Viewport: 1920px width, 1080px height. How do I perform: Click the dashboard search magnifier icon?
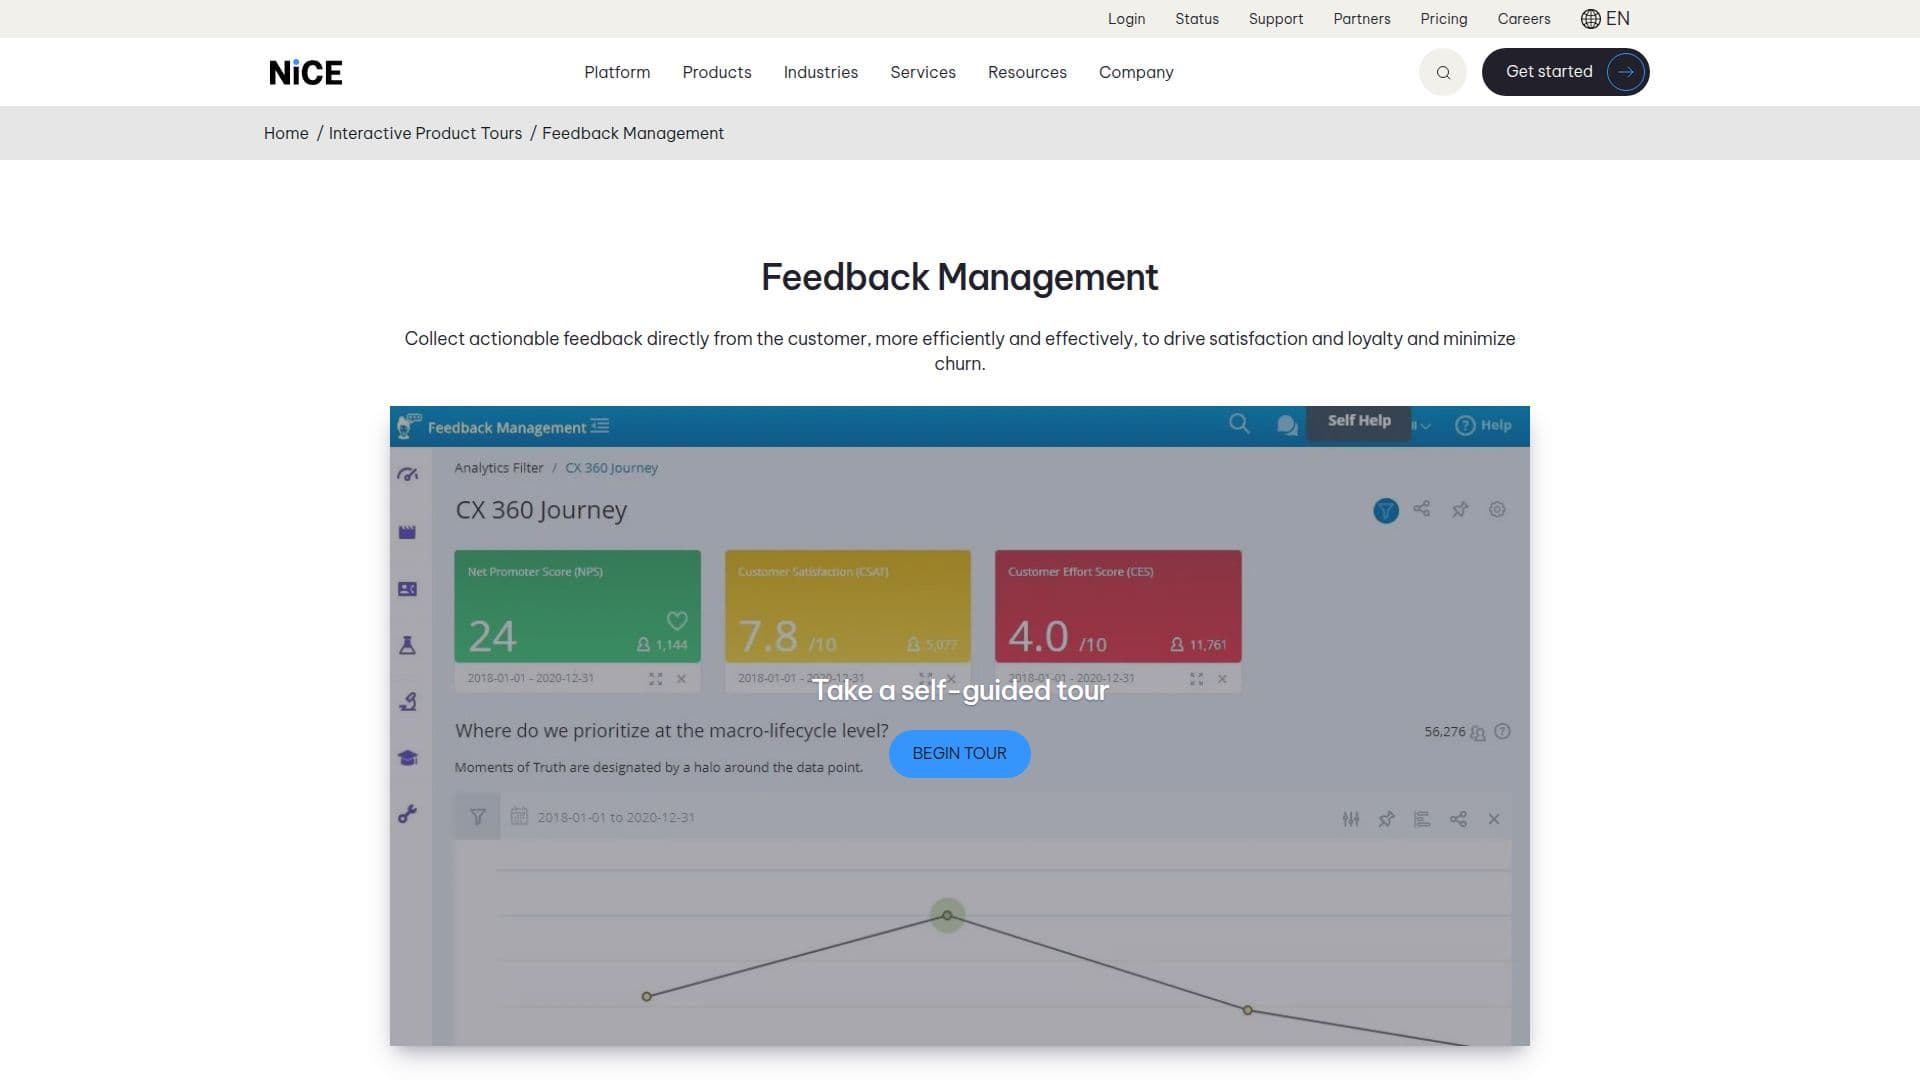click(x=1239, y=424)
